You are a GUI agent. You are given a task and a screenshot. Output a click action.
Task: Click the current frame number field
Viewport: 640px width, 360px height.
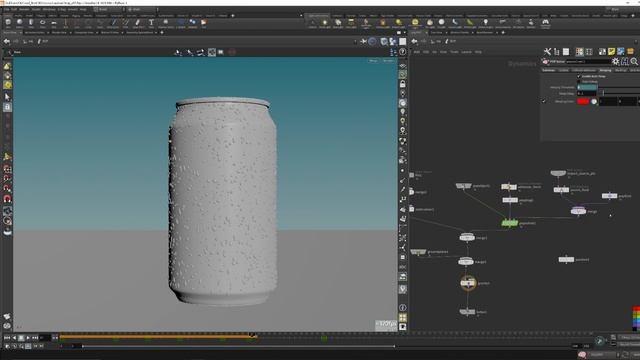pyautogui.click(x=45, y=338)
